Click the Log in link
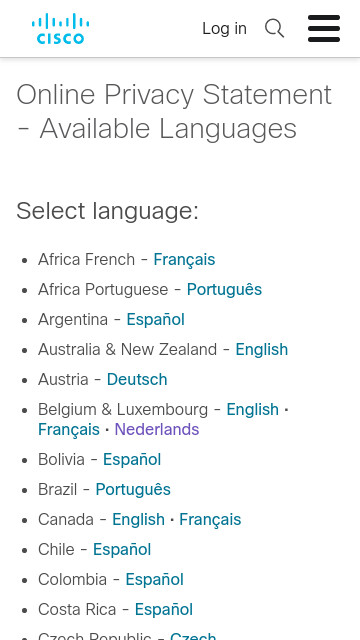This screenshot has width=360, height=640. pyautogui.click(x=224, y=29)
